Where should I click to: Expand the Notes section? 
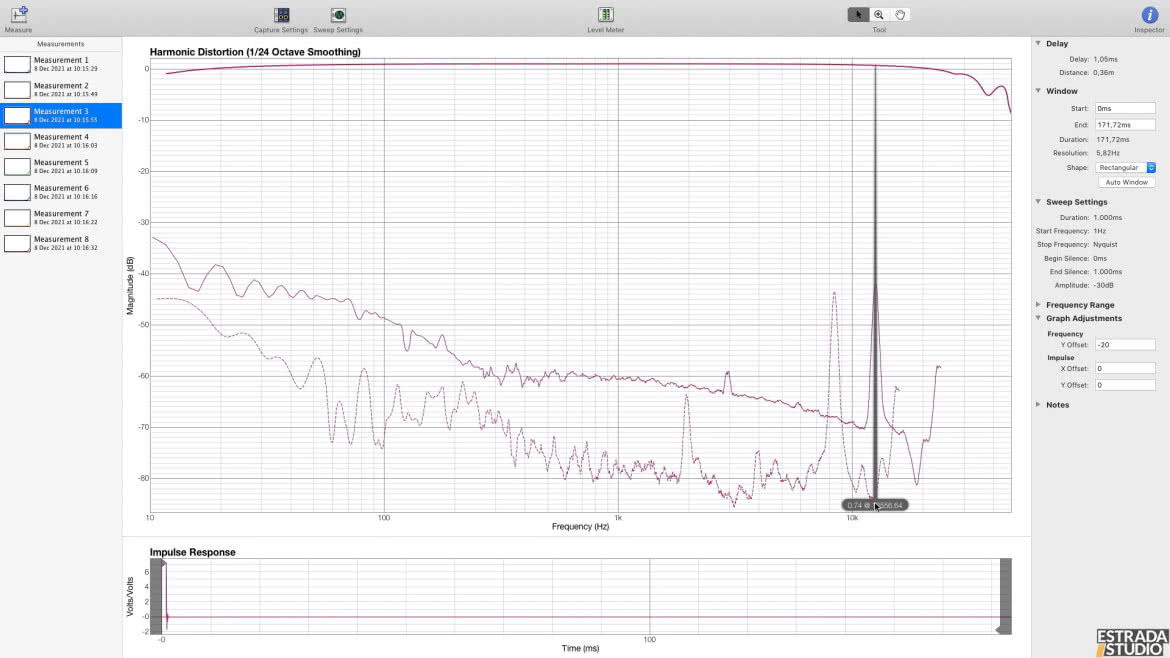coord(1038,404)
